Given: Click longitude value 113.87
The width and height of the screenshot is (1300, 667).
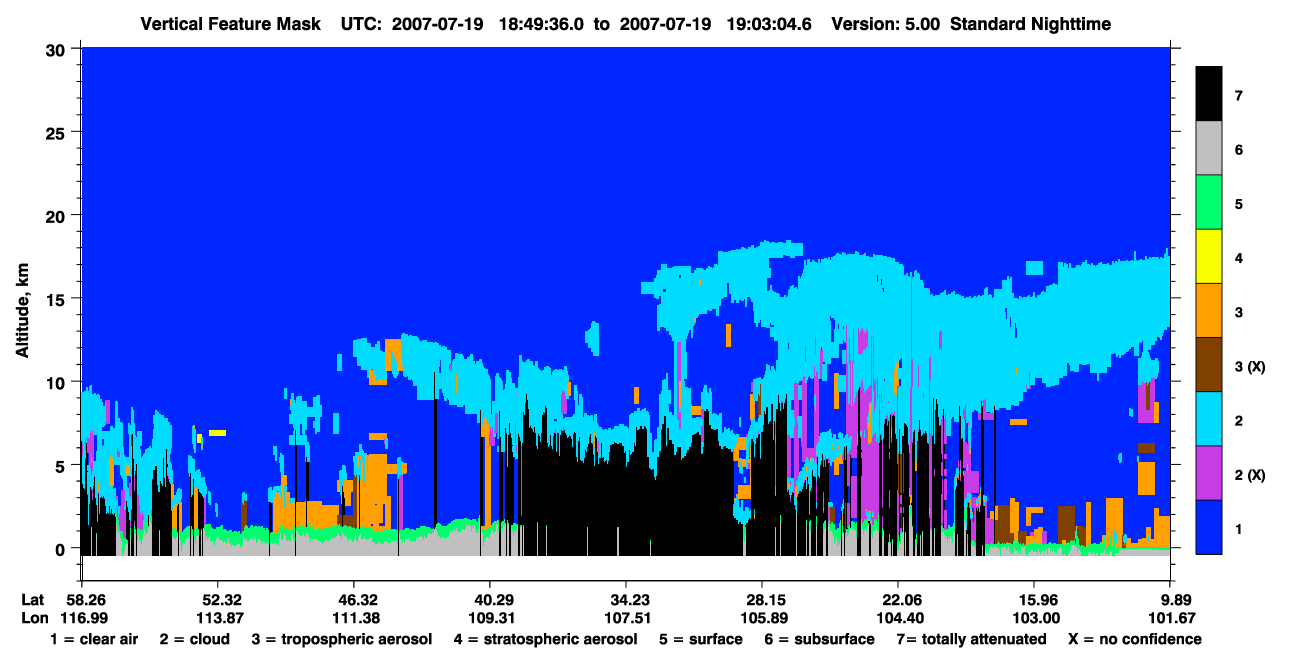Looking at the screenshot, I should tap(218, 618).
